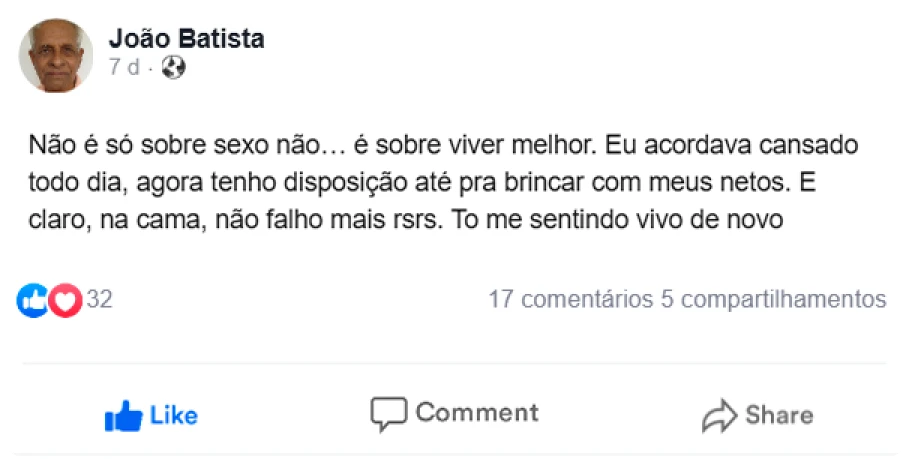
Task: Click the post line starting "claro, na cama"
Action: click(411, 220)
